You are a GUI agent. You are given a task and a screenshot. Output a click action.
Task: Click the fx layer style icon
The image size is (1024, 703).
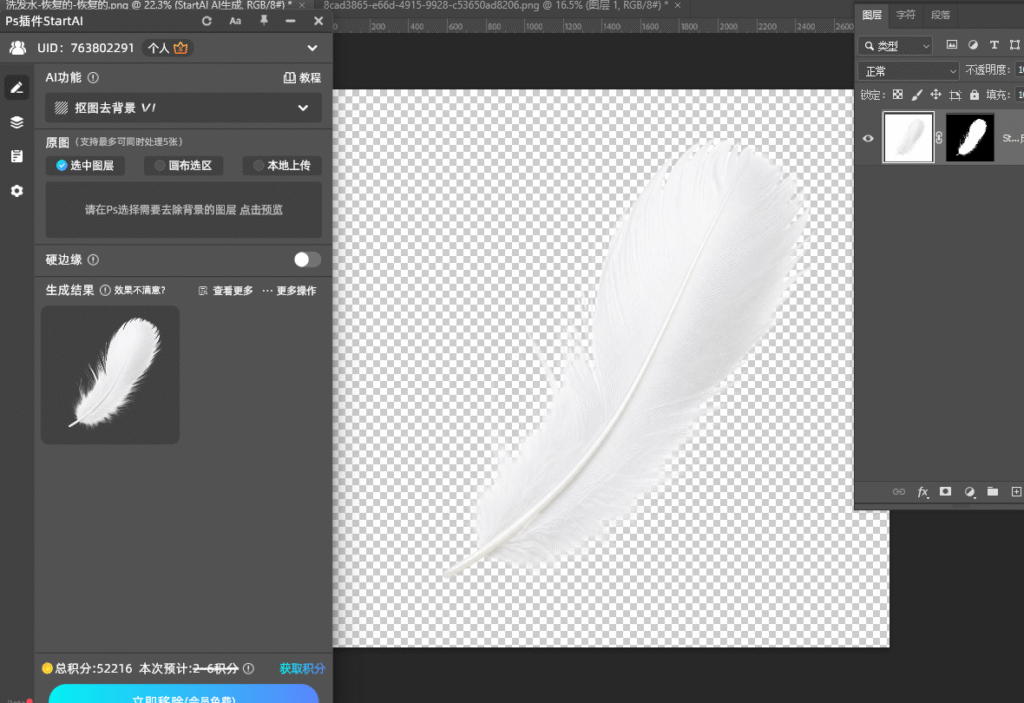923,492
